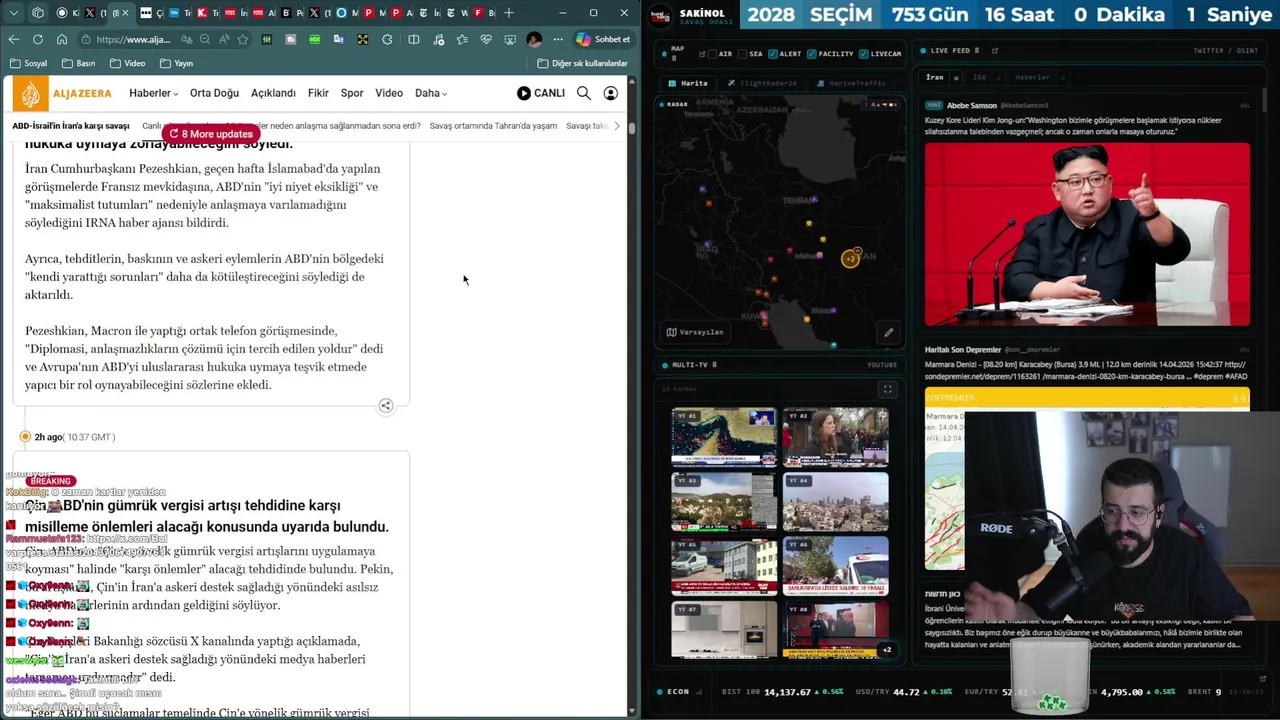The height and width of the screenshot is (720, 1280).
Task: Click the Al Jazeera logo
Action: (x=62, y=93)
